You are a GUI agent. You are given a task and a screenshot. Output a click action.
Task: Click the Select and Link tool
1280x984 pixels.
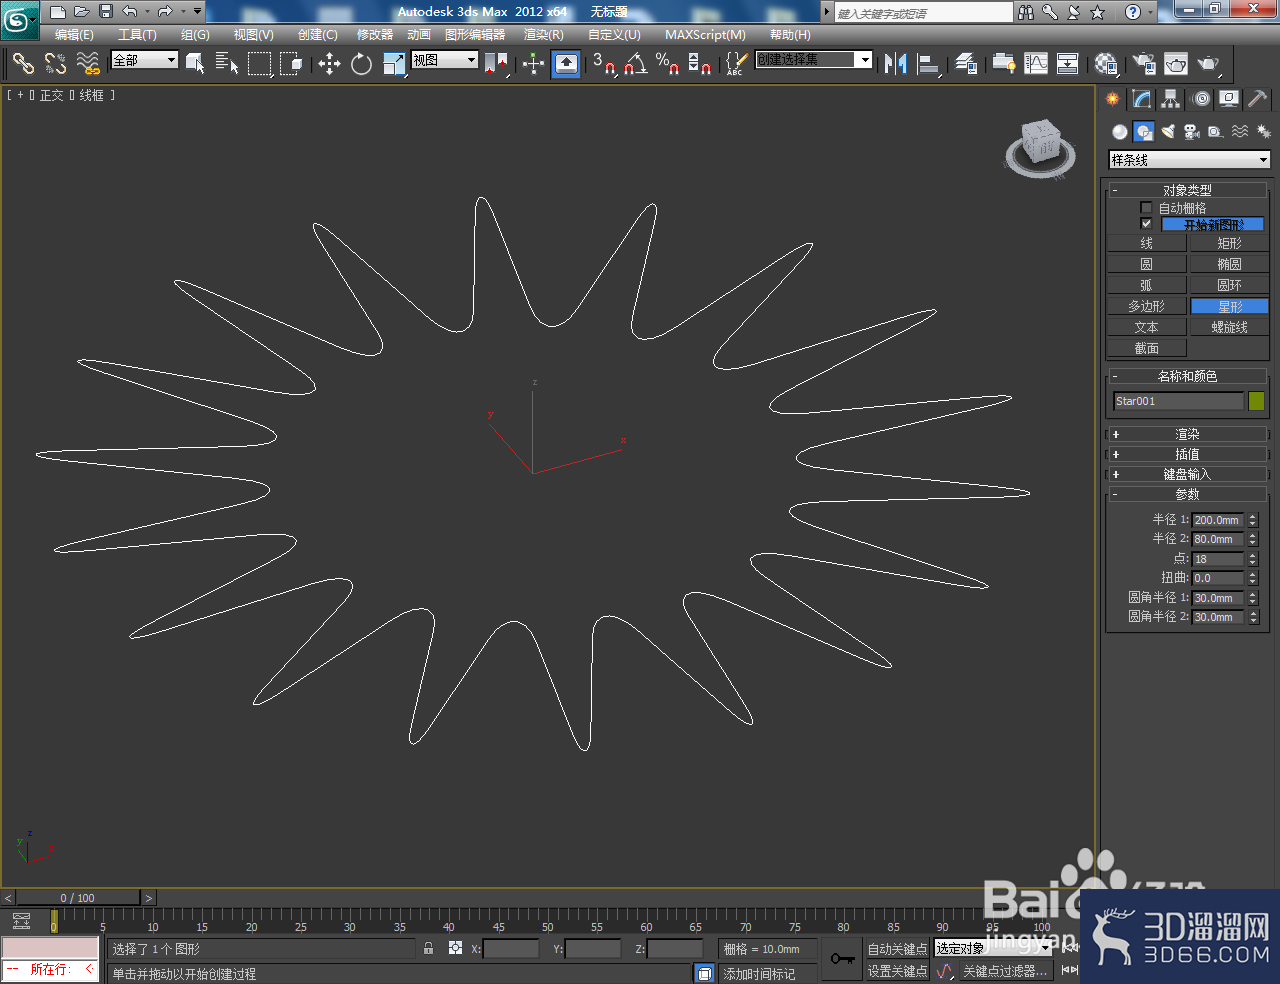coord(23,64)
